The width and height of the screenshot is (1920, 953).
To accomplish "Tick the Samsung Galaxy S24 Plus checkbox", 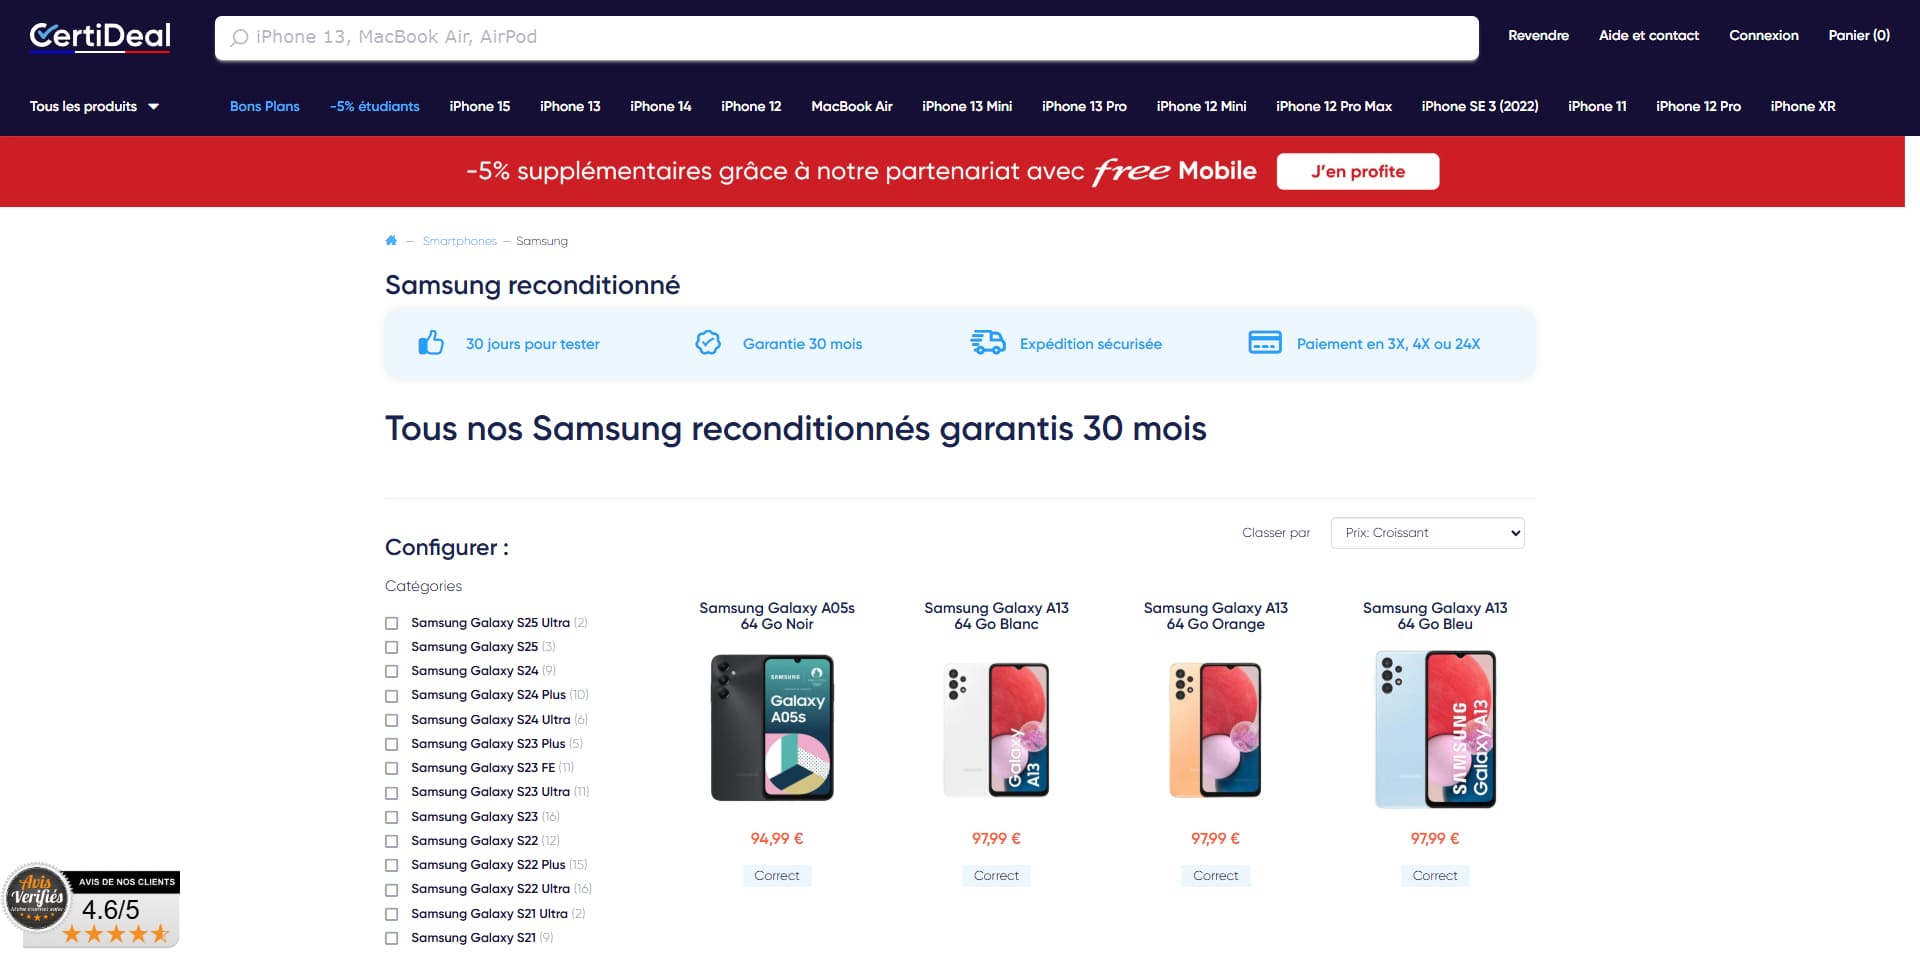I will (x=392, y=696).
